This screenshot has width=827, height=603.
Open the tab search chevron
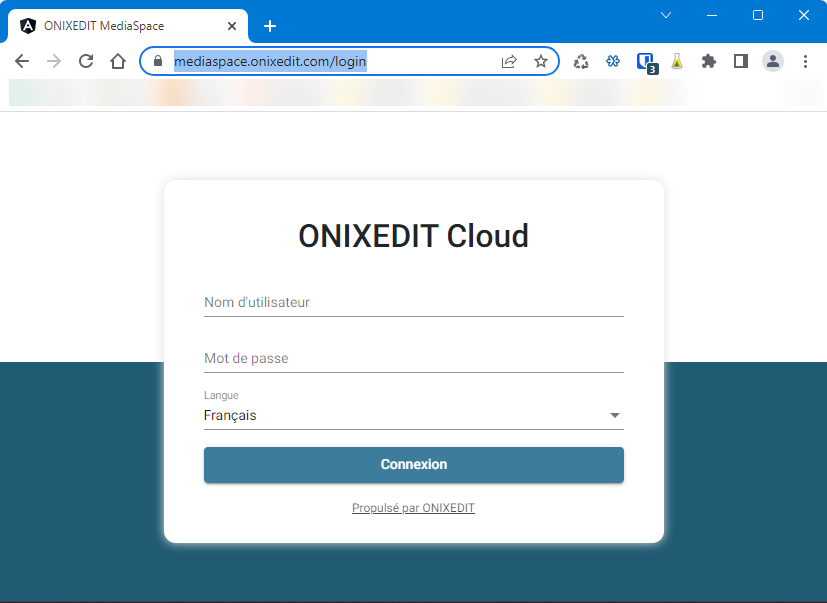click(x=666, y=15)
